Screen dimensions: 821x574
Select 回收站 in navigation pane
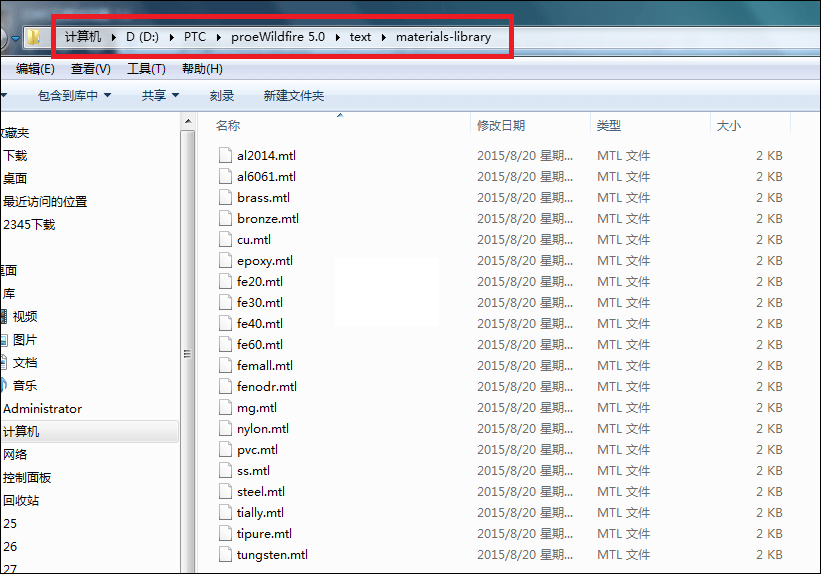(x=21, y=501)
